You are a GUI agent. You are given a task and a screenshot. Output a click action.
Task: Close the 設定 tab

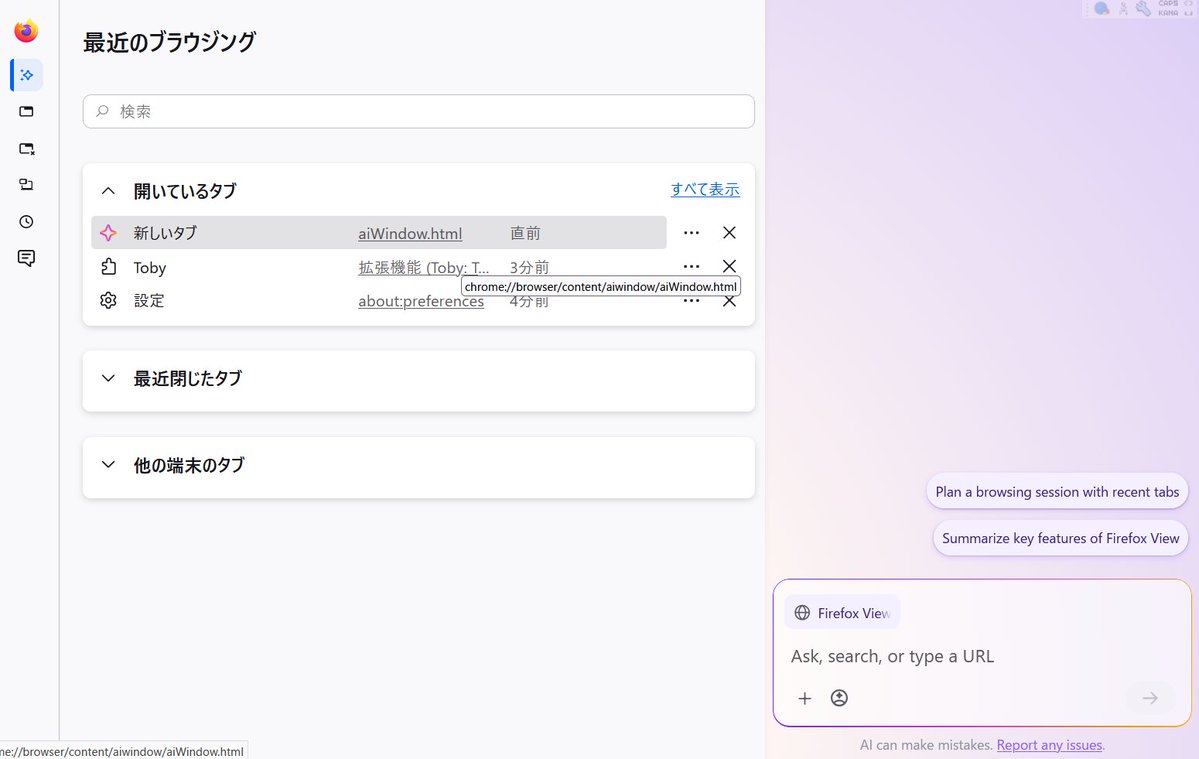(x=729, y=301)
